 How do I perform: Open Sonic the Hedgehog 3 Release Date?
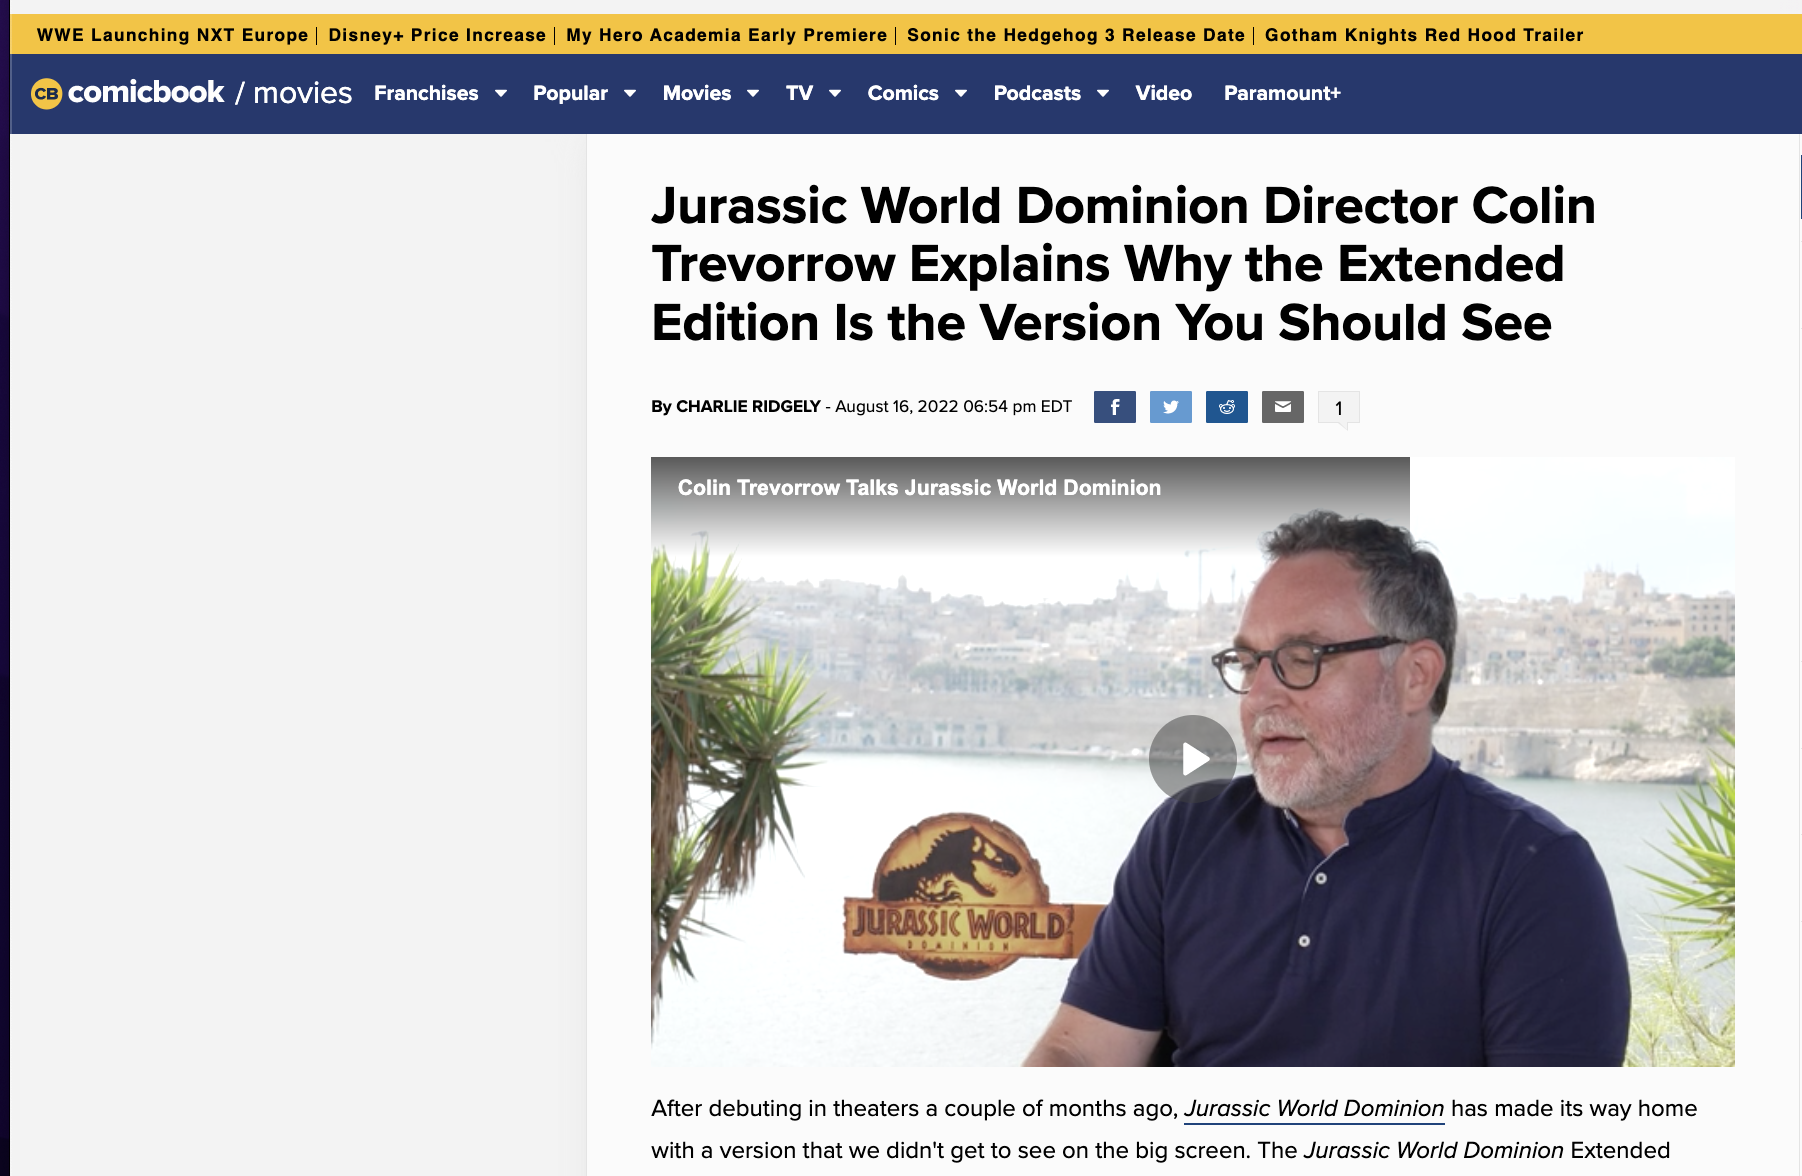point(1076,35)
